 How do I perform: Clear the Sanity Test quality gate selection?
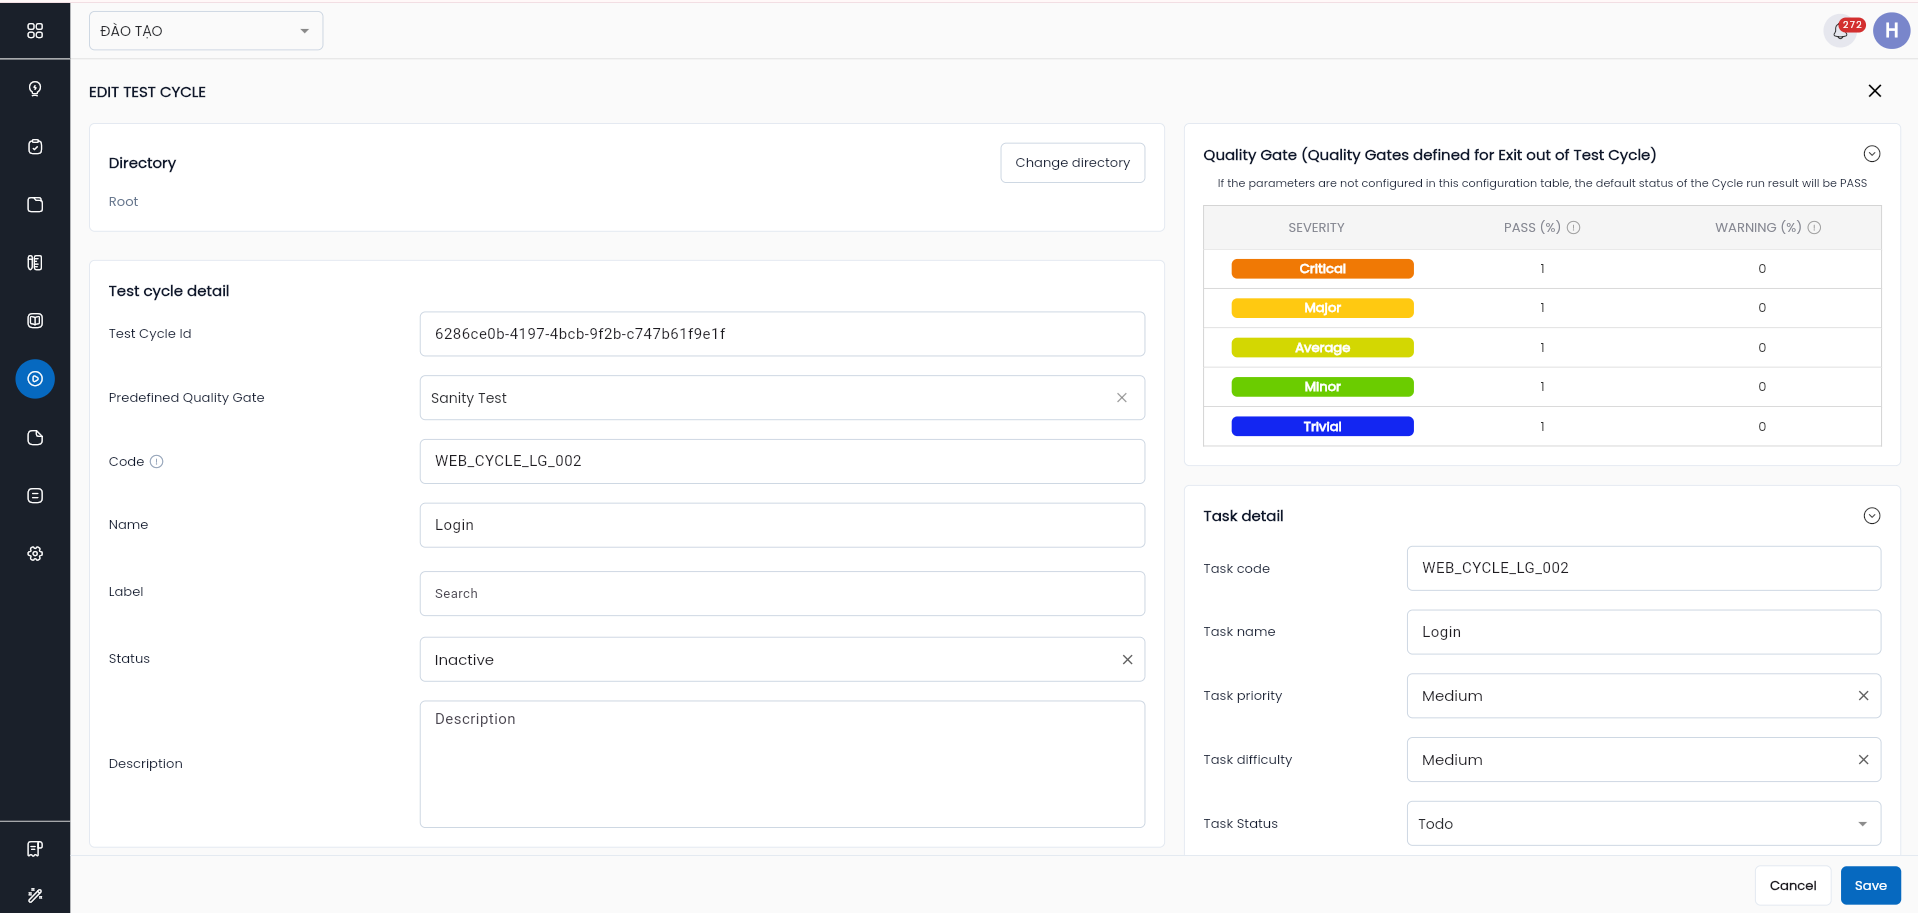point(1121,398)
